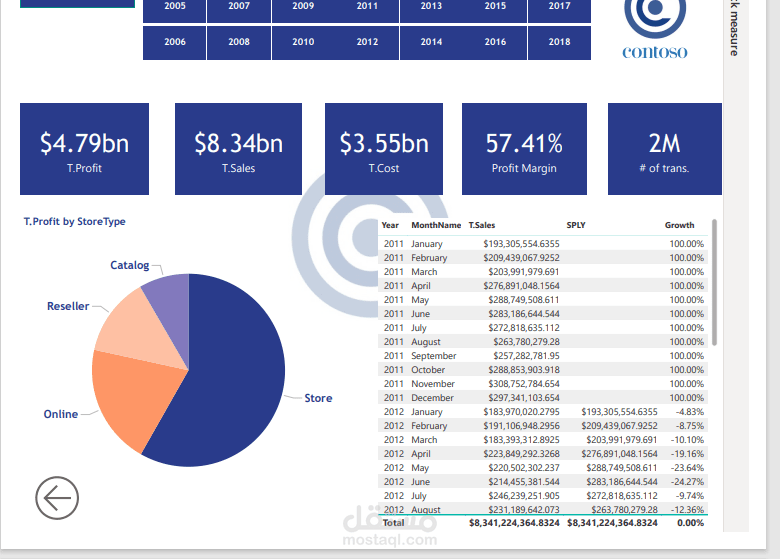Select year 2008 in the slicer
This screenshot has height=559, width=780.
pyautogui.click(x=239, y=42)
